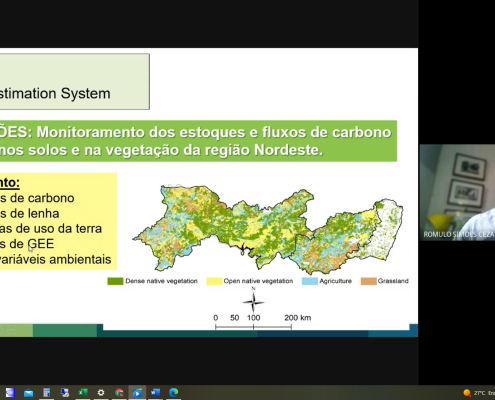Click the north arrow compass on map
This screenshot has height=400, width=495.
[253, 300]
